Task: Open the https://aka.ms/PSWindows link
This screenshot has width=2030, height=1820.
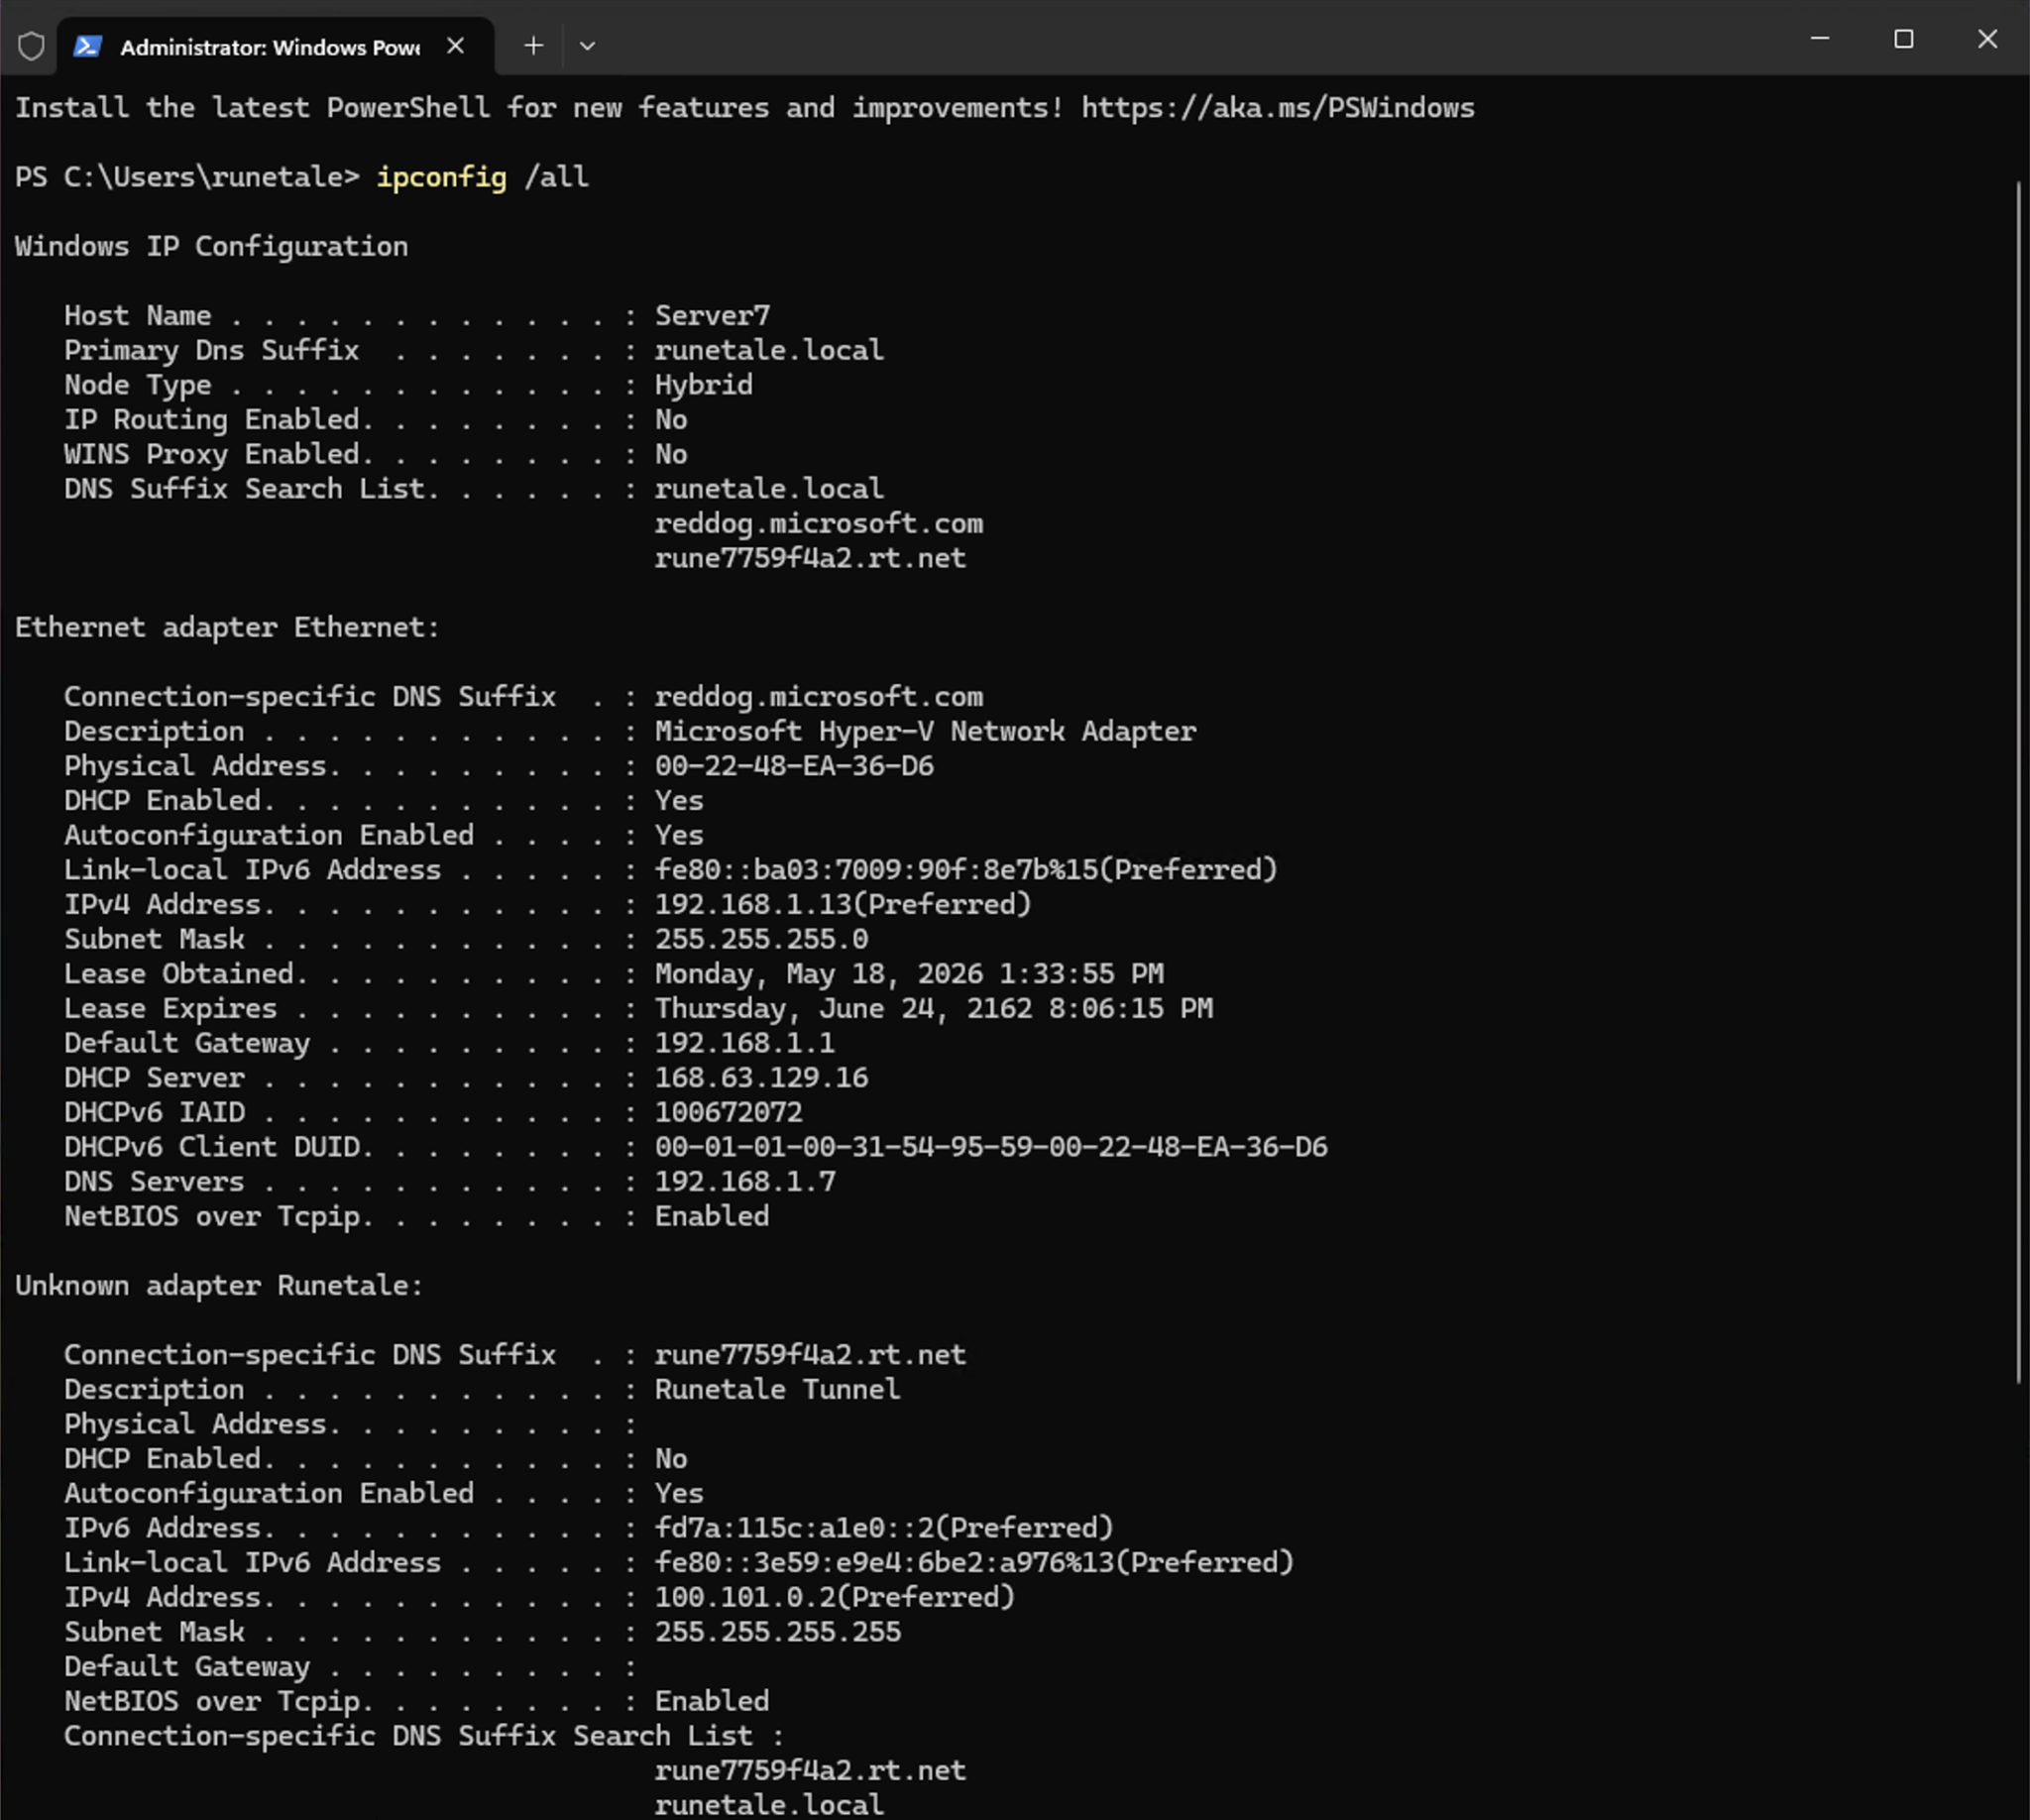Action: (x=1278, y=108)
